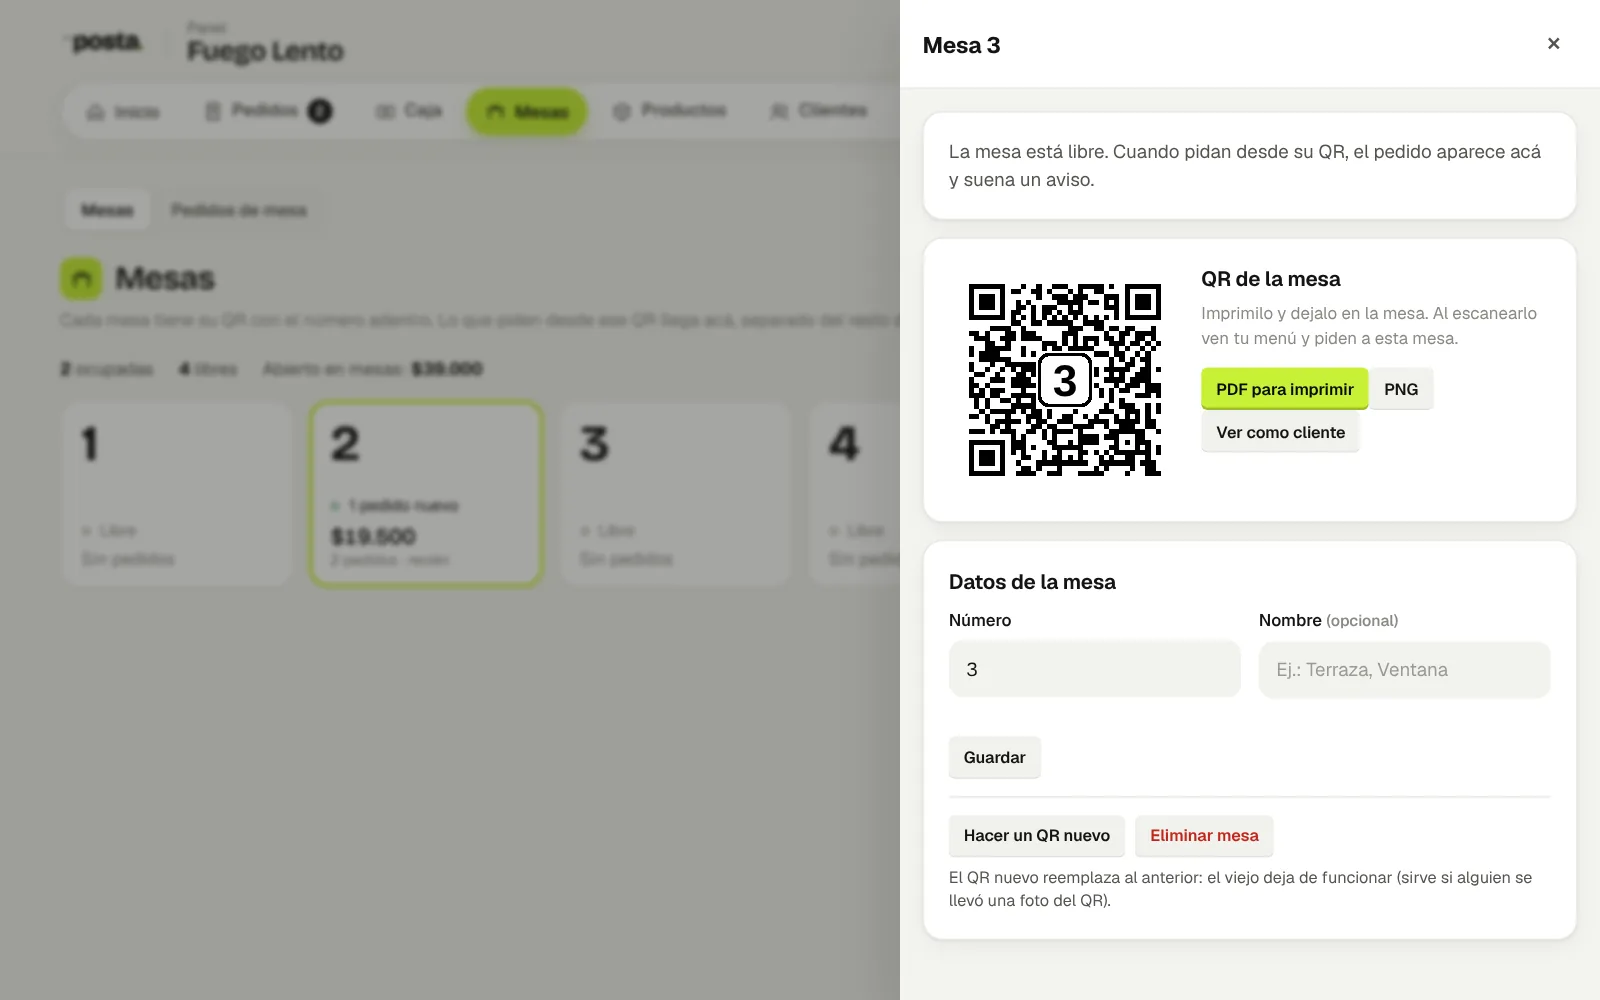Viewport: 1600px width, 1000px height.
Task: Focus the Nombre optional field
Action: click(1404, 669)
